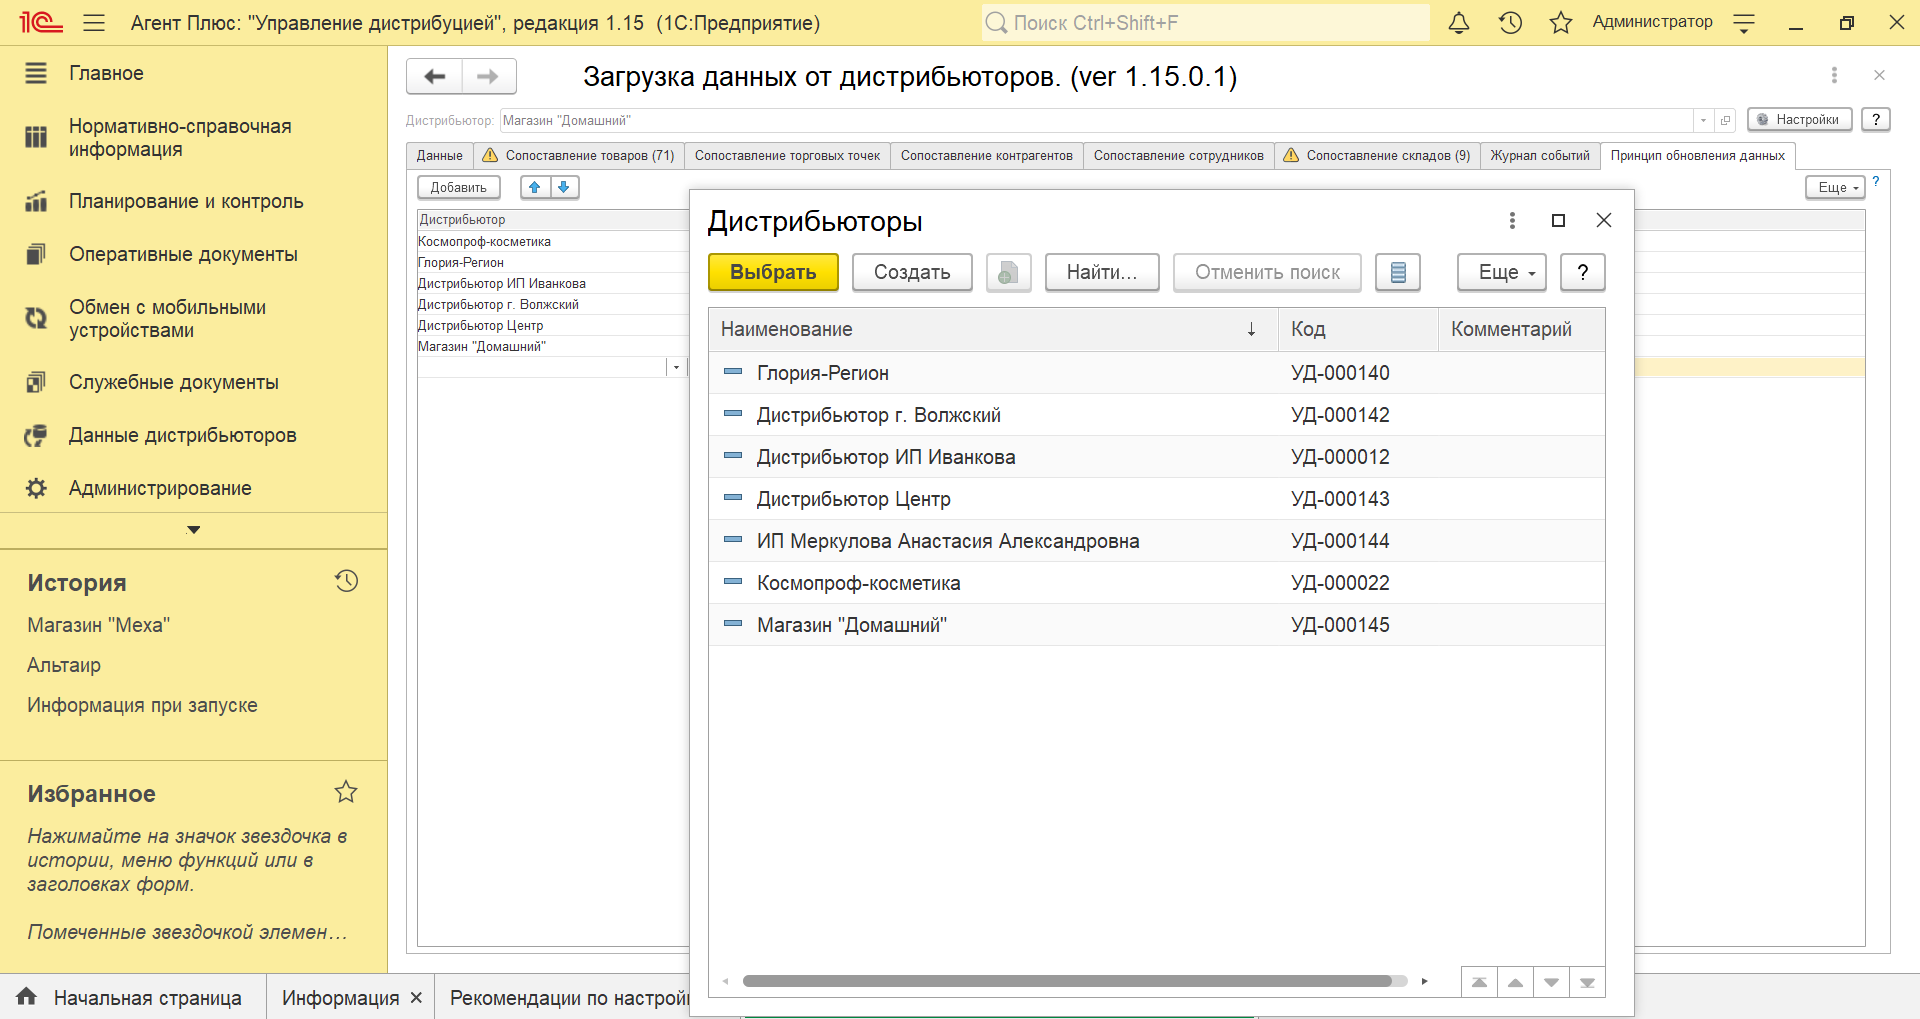The image size is (1920, 1019).
Task: Select ИП Меркулова Анастасия Александровна row
Action: (x=1157, y=541)
